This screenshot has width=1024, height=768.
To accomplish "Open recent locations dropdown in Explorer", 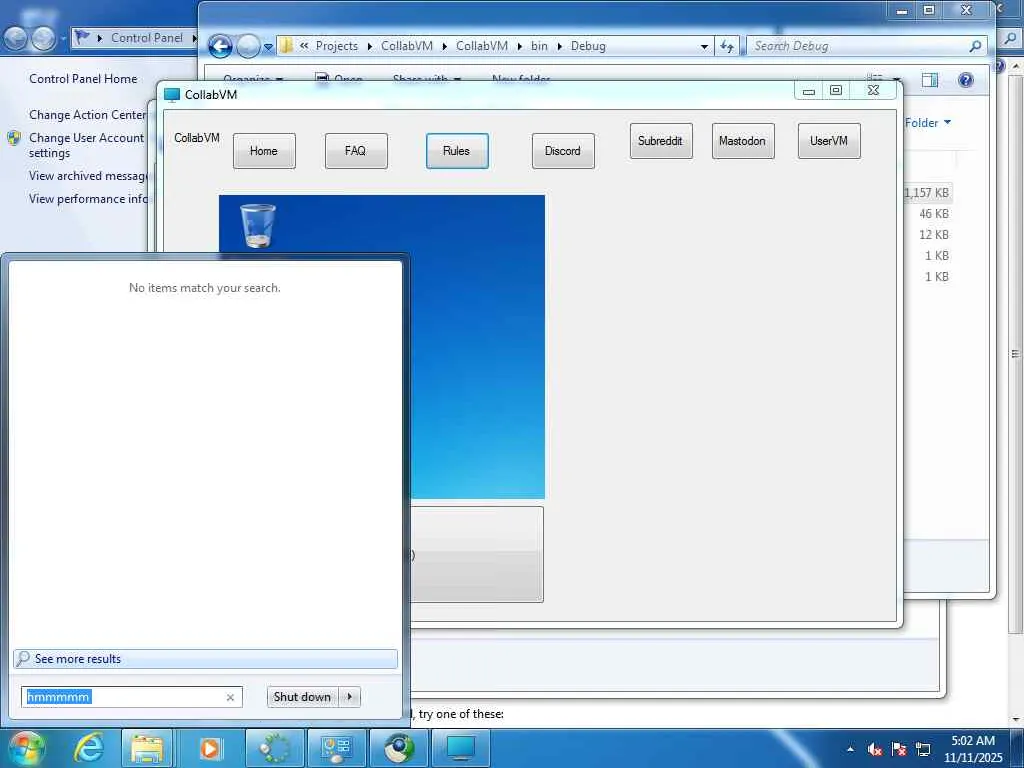I will pyautogui.click(x=268, y=47).
